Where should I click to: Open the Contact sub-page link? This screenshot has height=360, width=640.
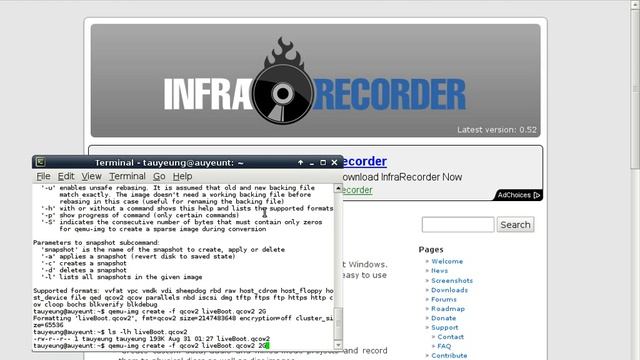pos(451,337)
